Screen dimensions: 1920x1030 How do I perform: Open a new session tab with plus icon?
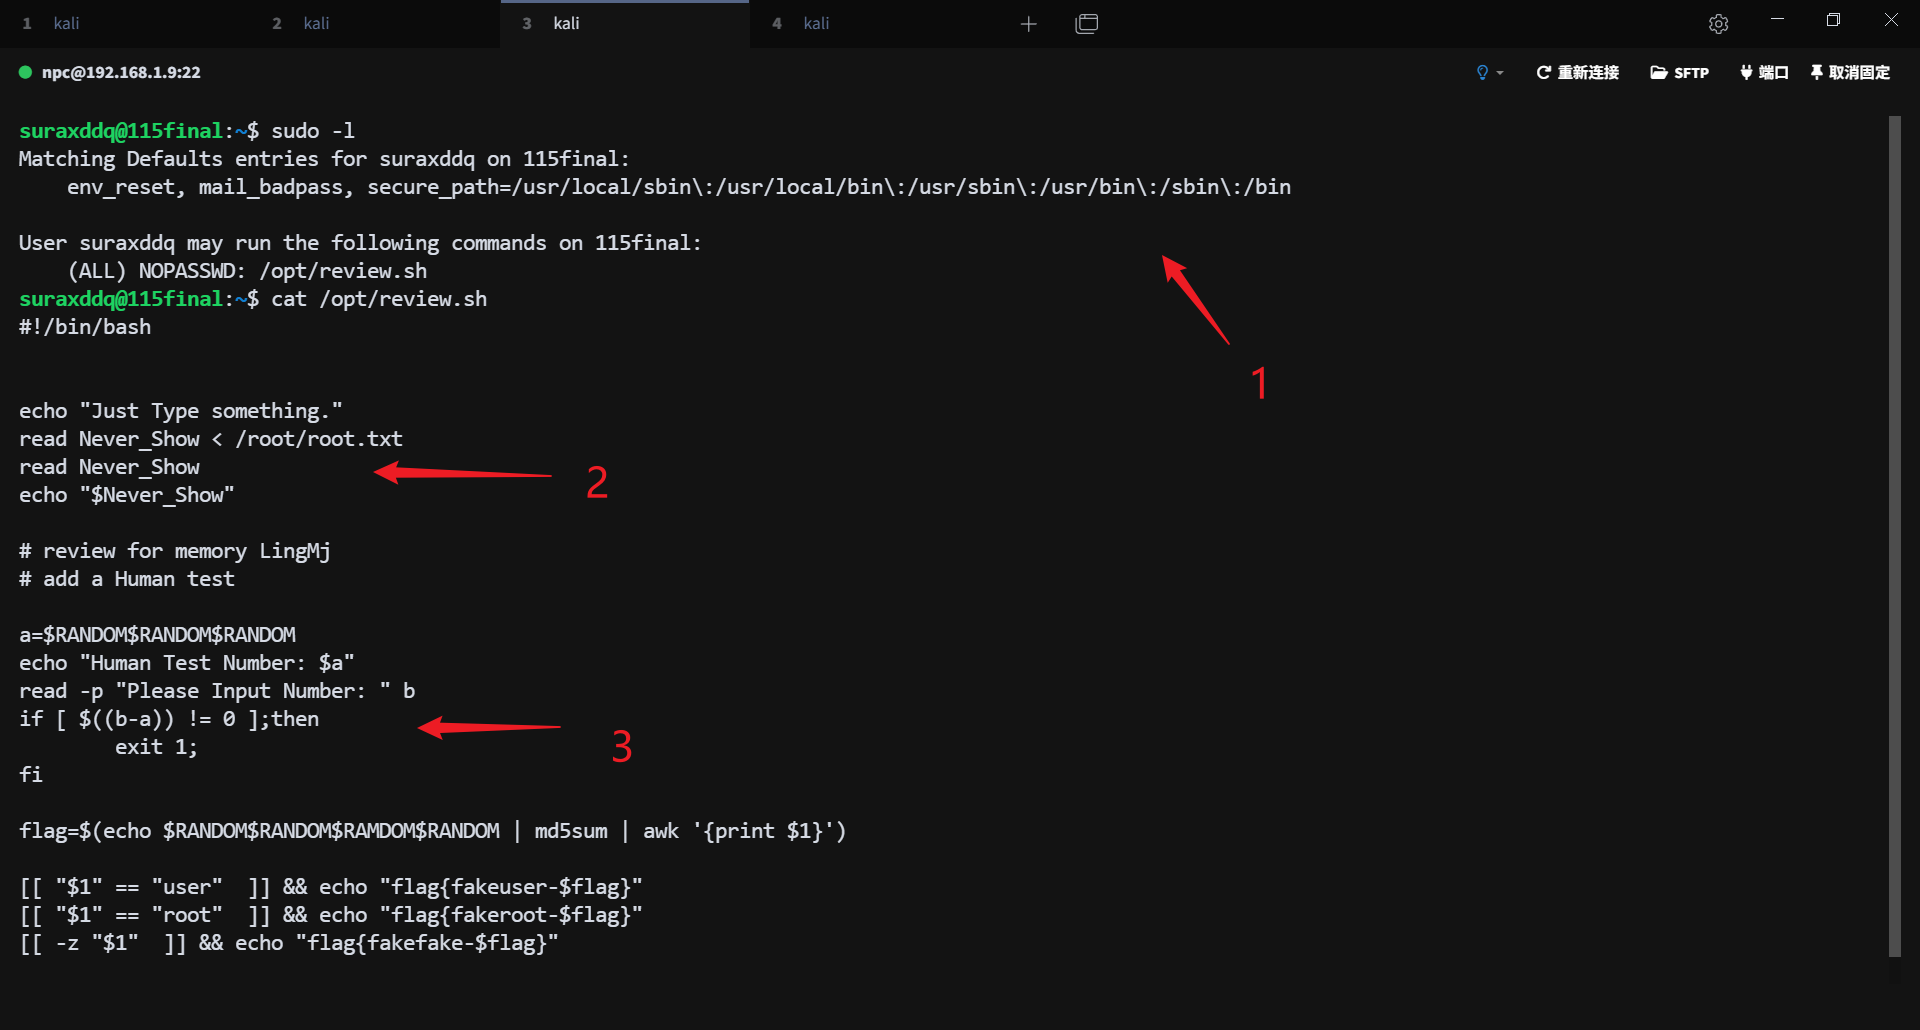pos(1028,24)
